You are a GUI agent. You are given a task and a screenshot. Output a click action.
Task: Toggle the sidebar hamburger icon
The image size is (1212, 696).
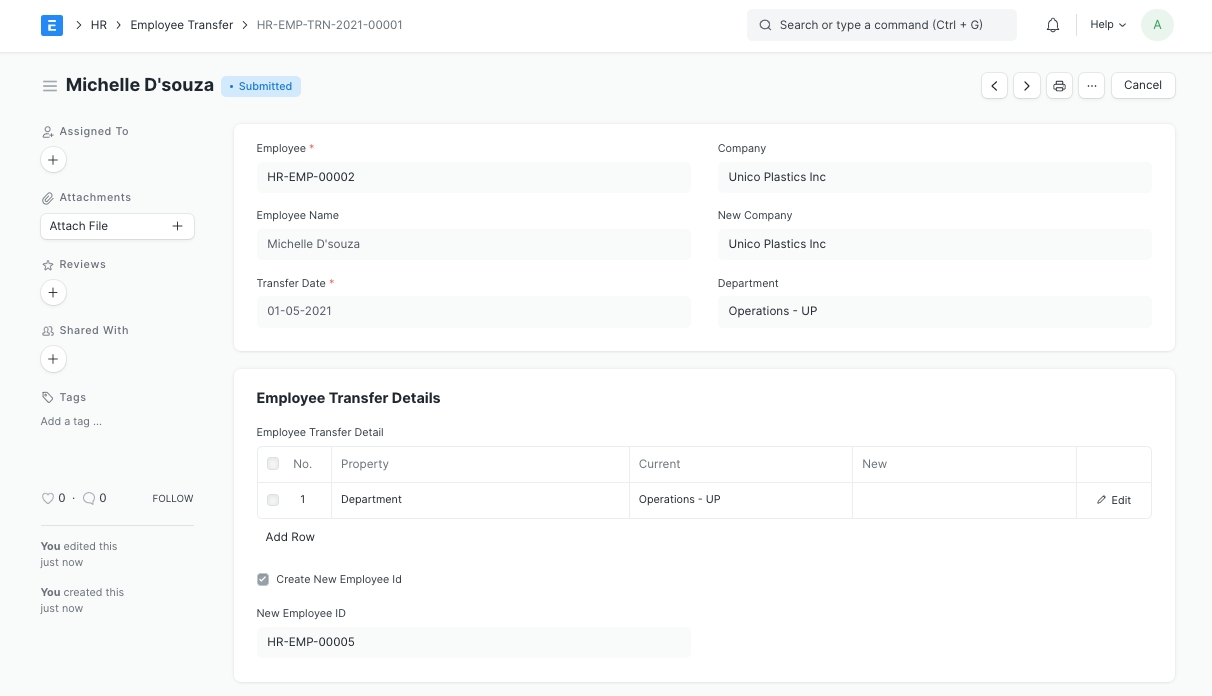pos(49,86)
